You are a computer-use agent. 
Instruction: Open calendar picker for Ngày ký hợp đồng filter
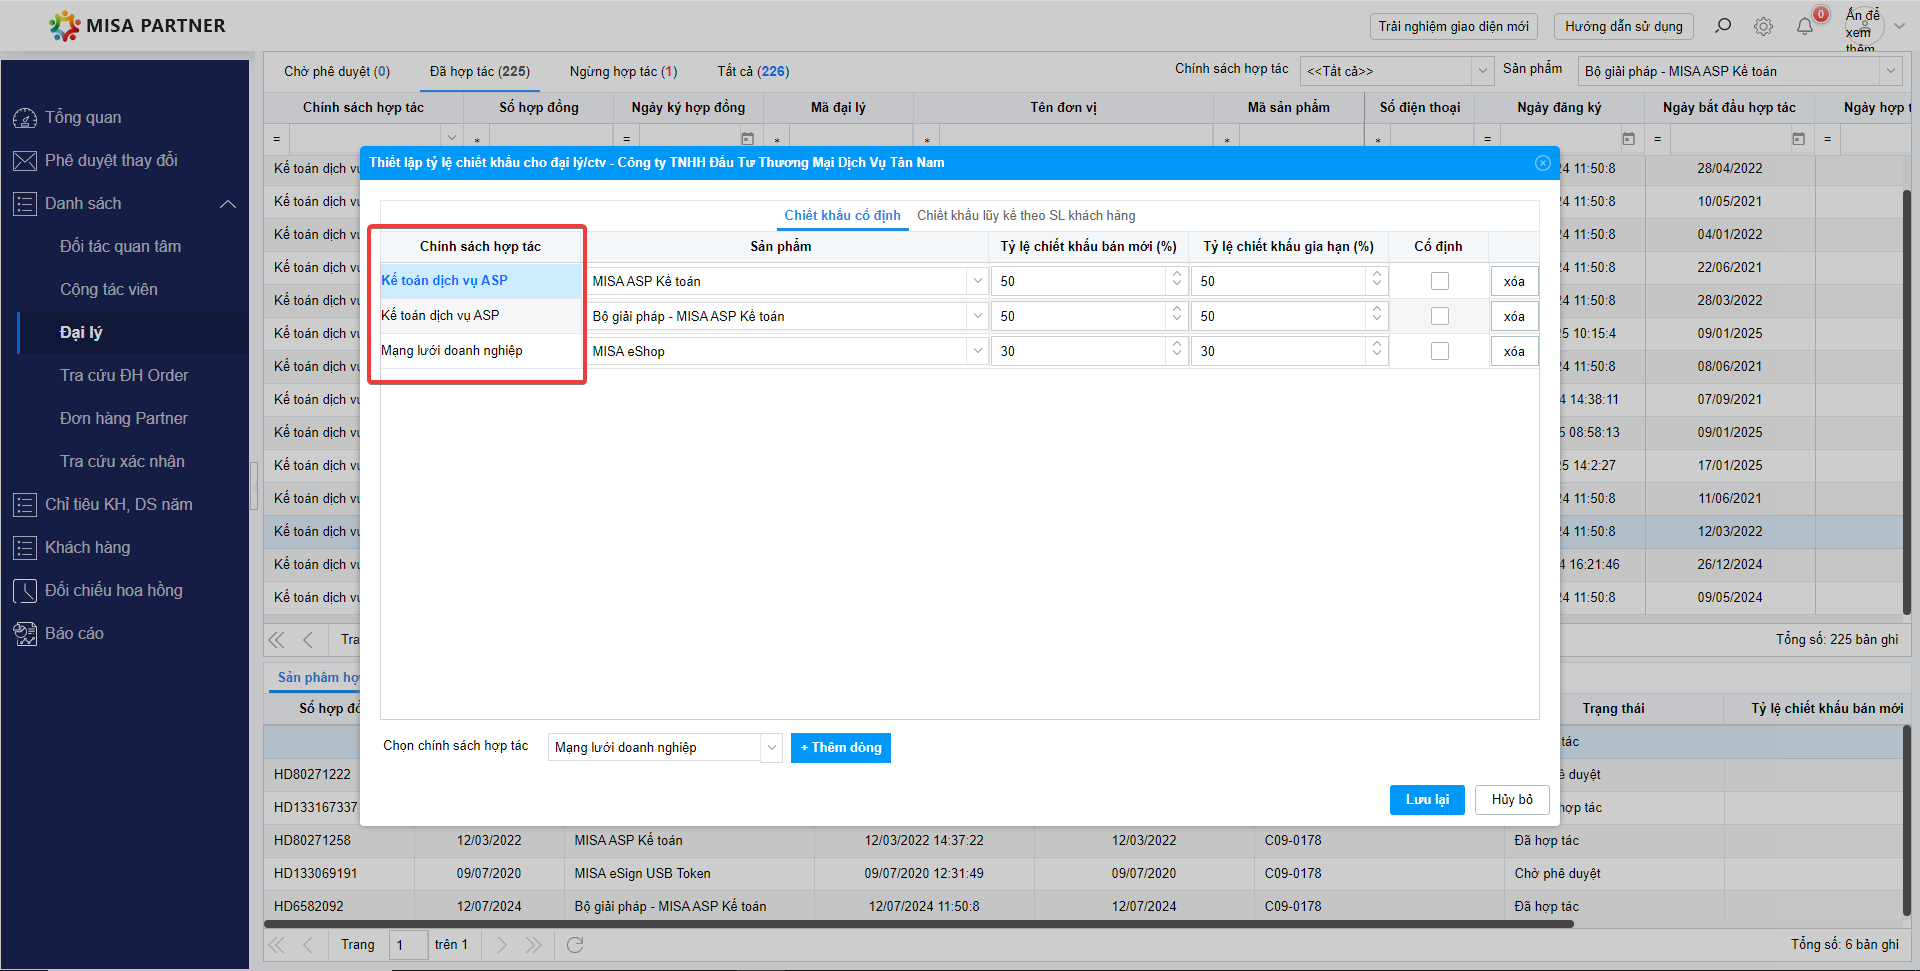(747, 139)
